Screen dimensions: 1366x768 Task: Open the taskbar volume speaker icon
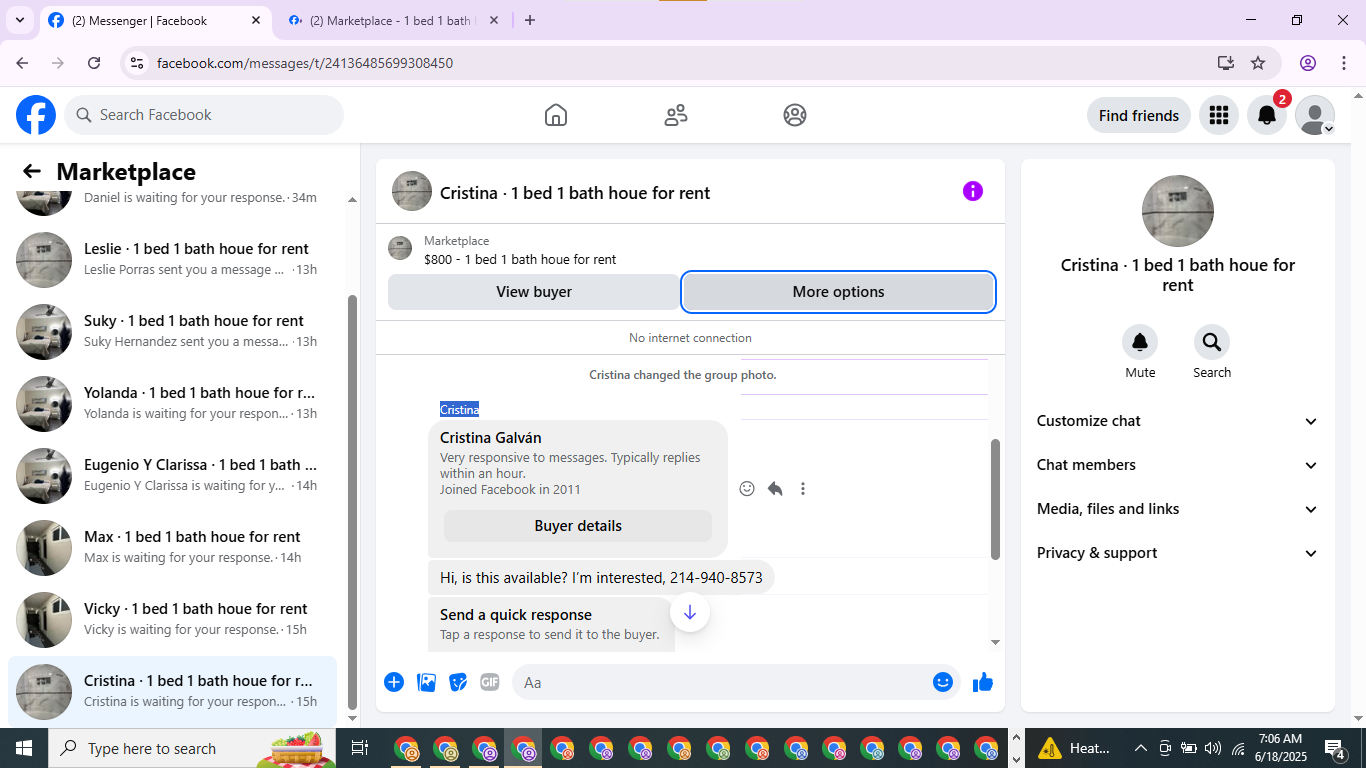point(1213,748)
